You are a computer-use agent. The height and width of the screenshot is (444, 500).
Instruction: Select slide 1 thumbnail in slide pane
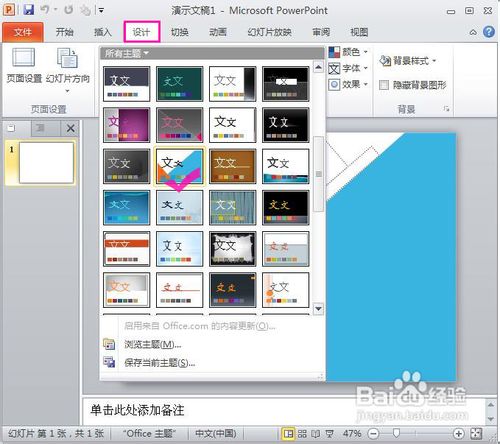[x=46, y=163]
